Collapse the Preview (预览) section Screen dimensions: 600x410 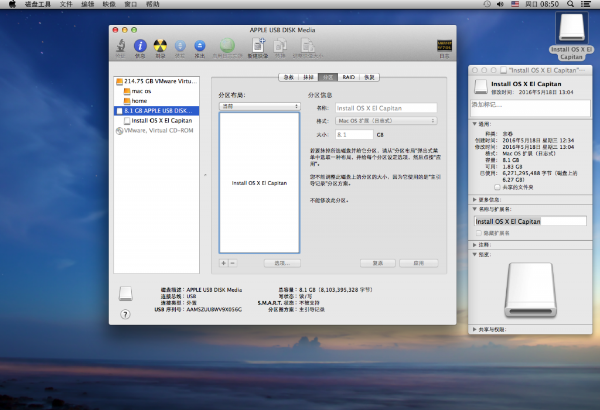[x=475, y=255]
